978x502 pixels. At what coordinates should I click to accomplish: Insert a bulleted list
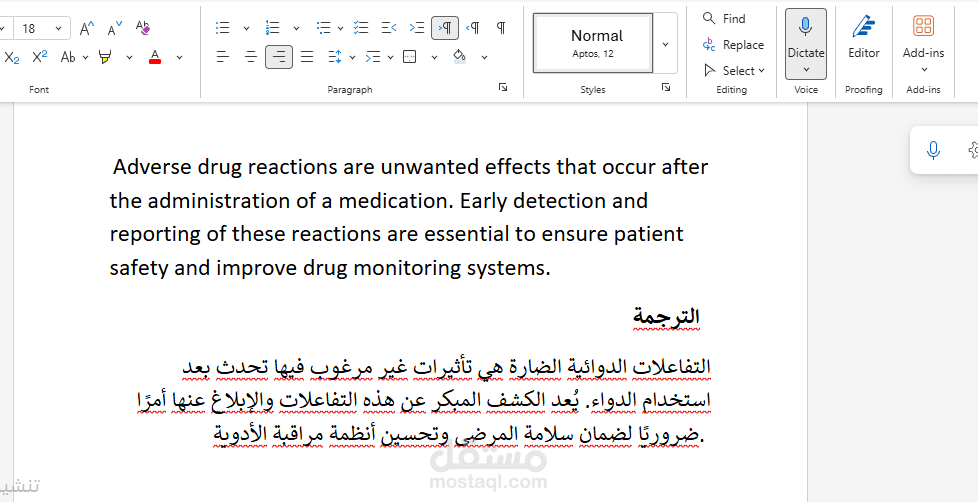(x=223, y=27)
